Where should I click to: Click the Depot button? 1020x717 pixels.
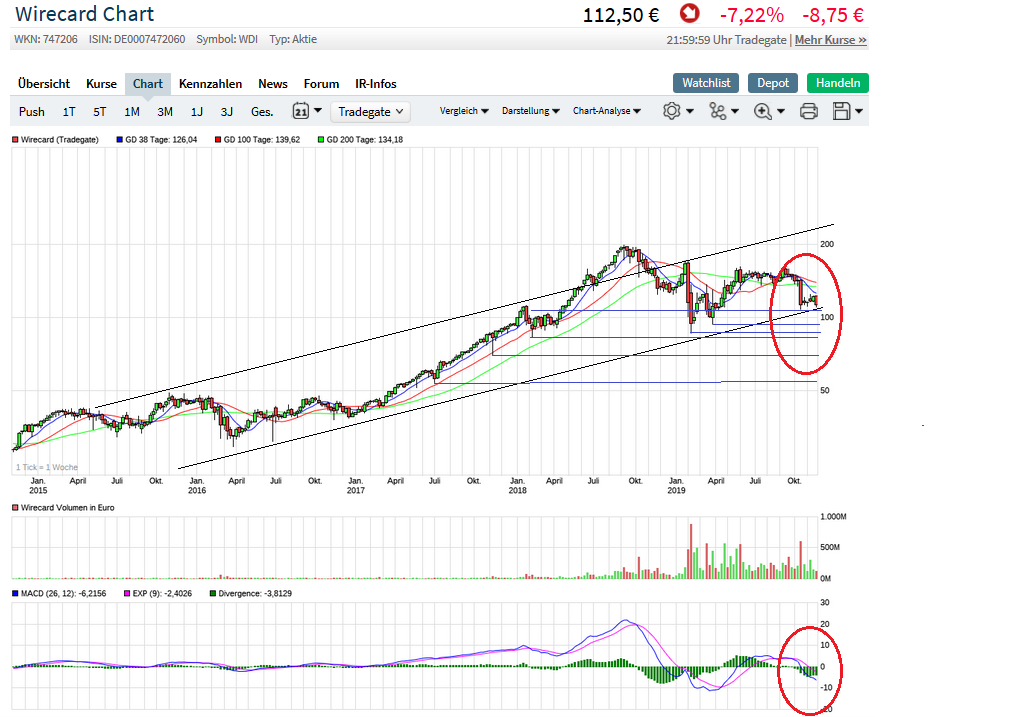[773, 83]
